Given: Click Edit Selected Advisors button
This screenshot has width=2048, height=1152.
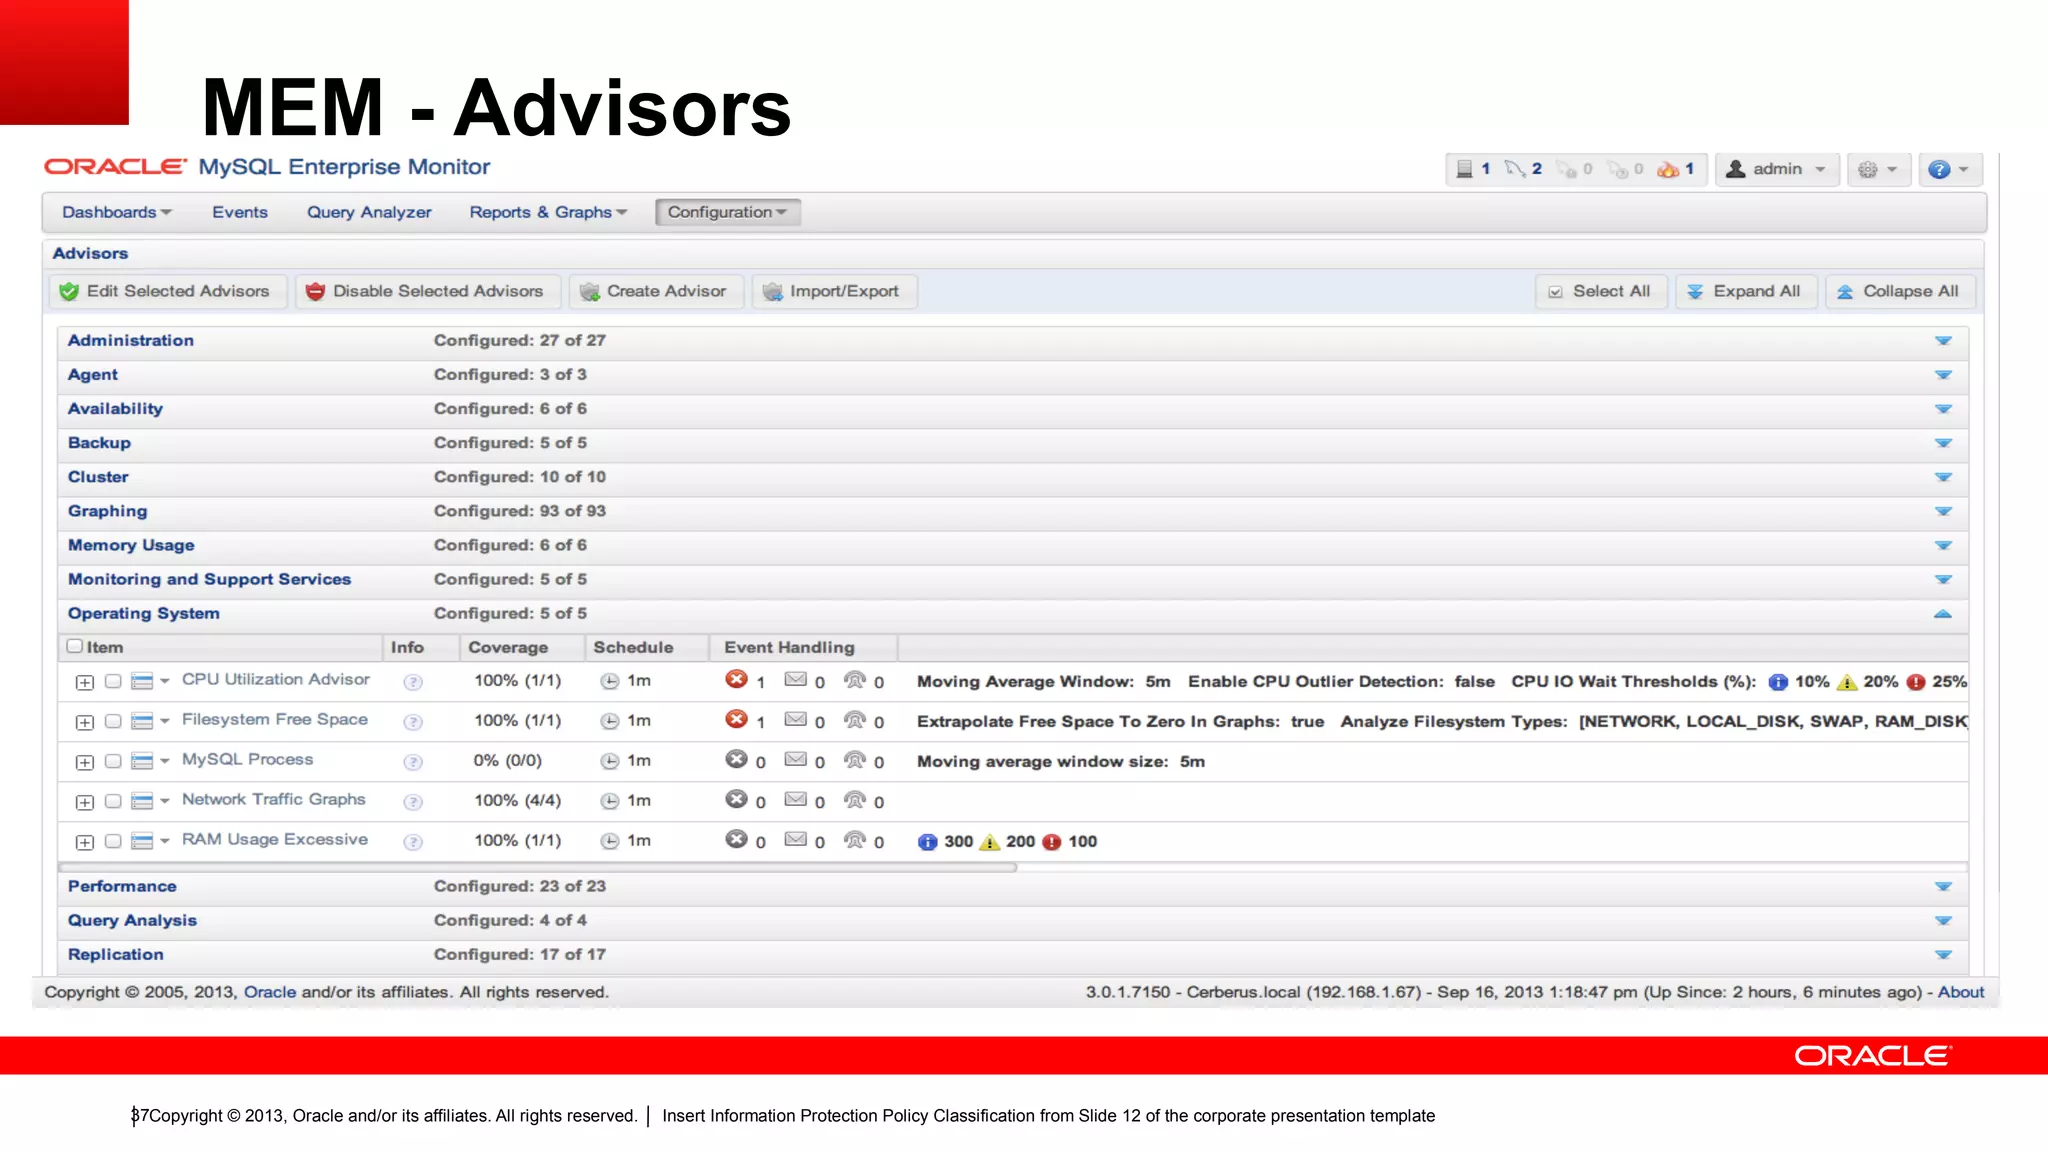Looking at the screenshot, I should [x=167, y=291].
